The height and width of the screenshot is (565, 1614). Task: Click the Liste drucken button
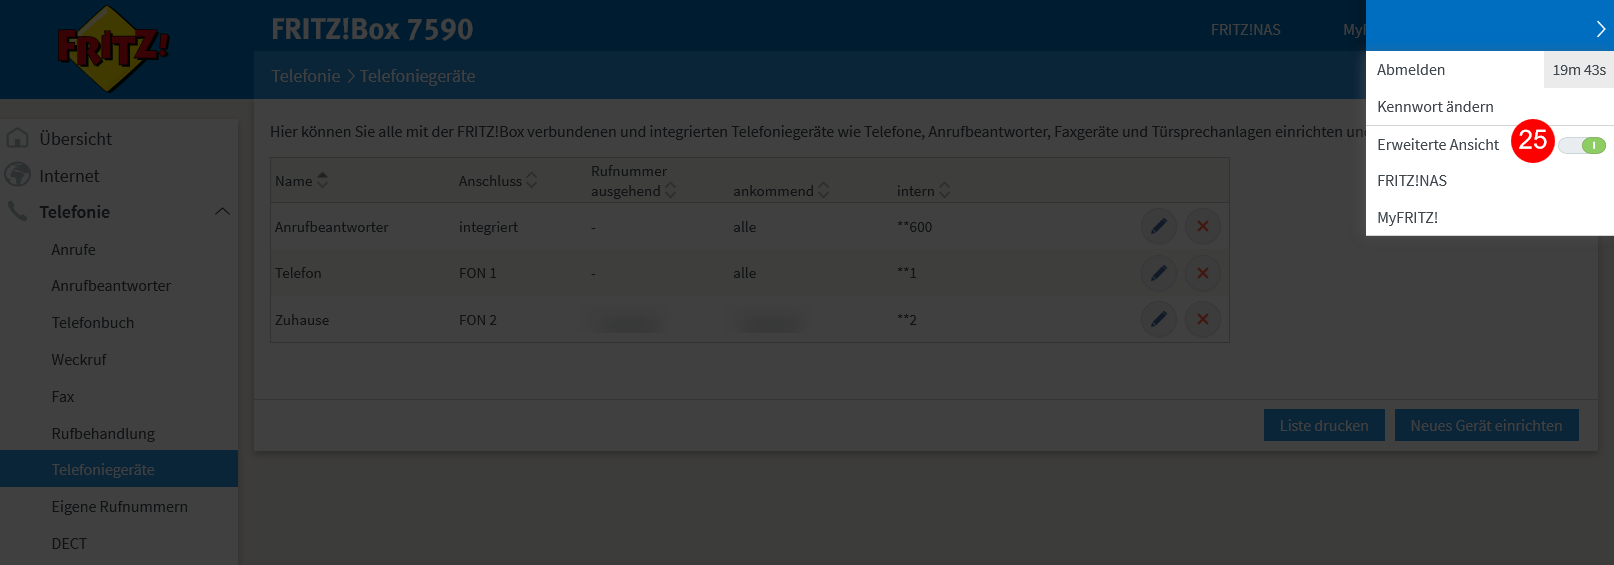coord(1324,425)
